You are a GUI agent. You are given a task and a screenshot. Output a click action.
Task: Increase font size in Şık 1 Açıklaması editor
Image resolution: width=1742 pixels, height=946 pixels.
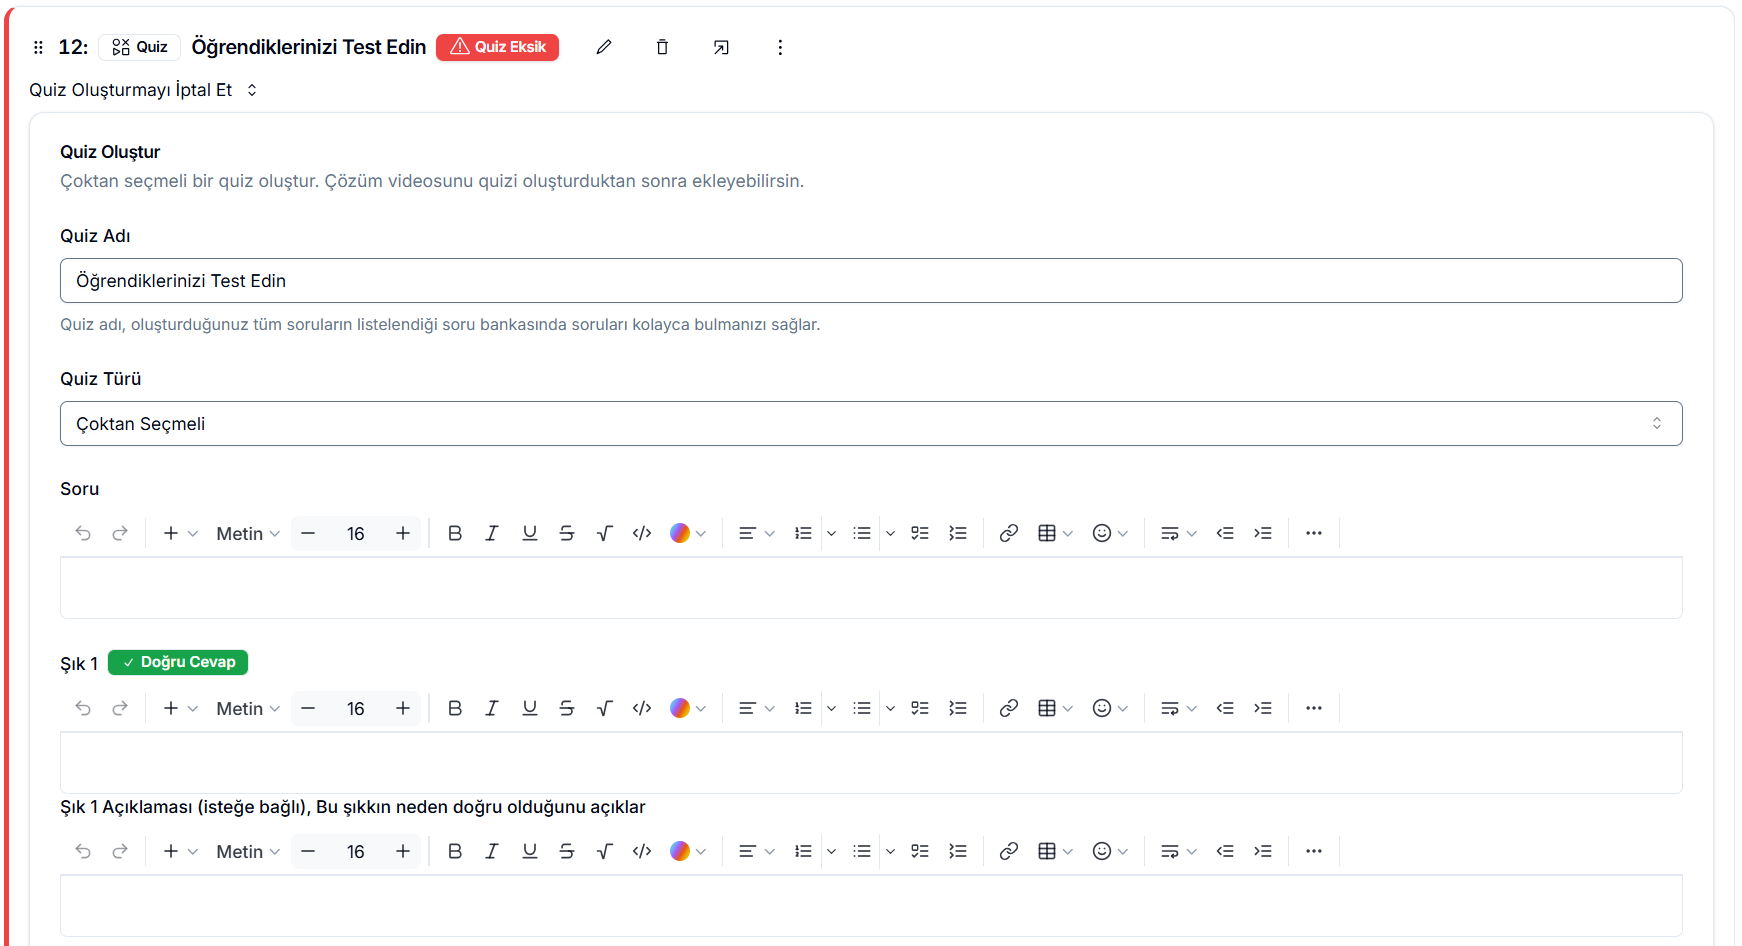point(403,851)
